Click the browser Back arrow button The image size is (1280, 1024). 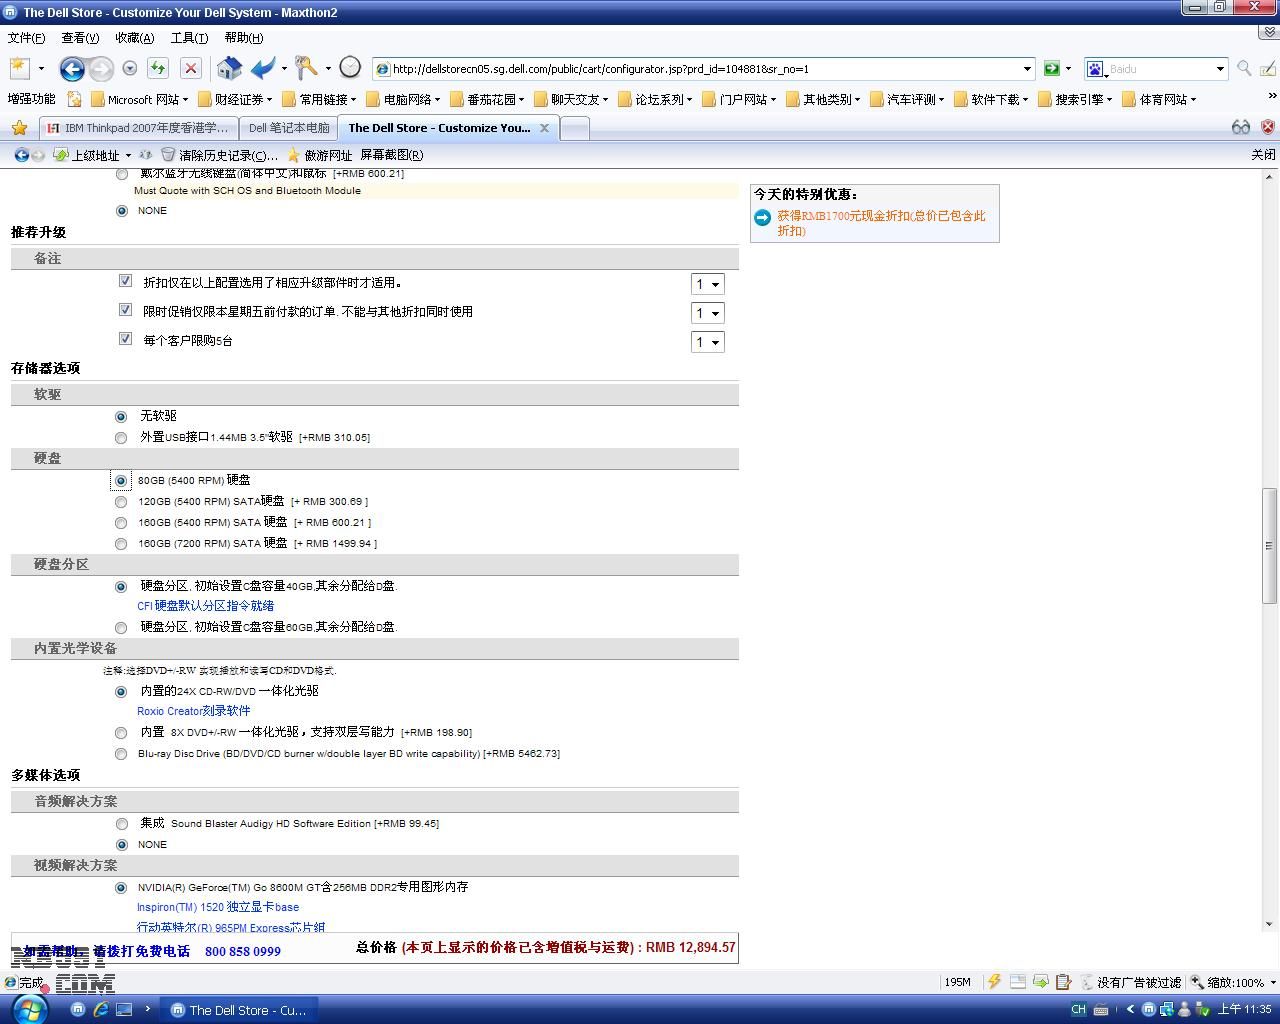click(x=71, y=69)
